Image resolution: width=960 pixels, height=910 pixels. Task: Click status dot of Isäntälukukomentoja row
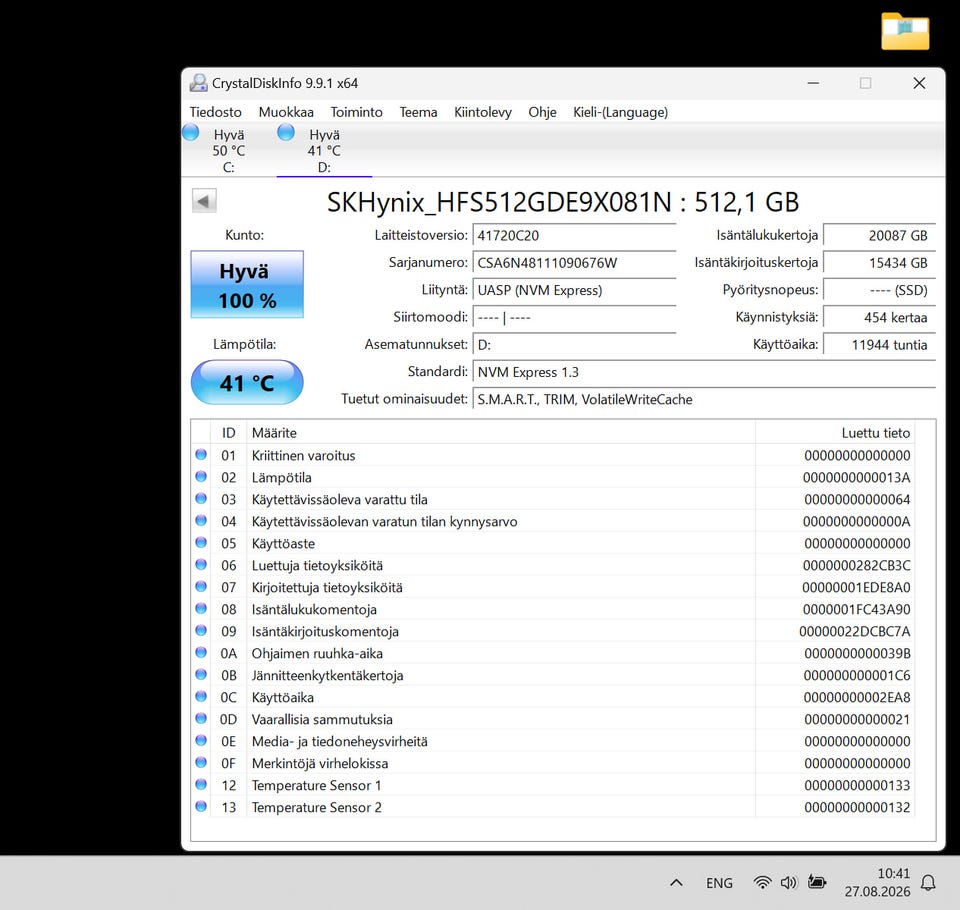(x=201, y=609)
